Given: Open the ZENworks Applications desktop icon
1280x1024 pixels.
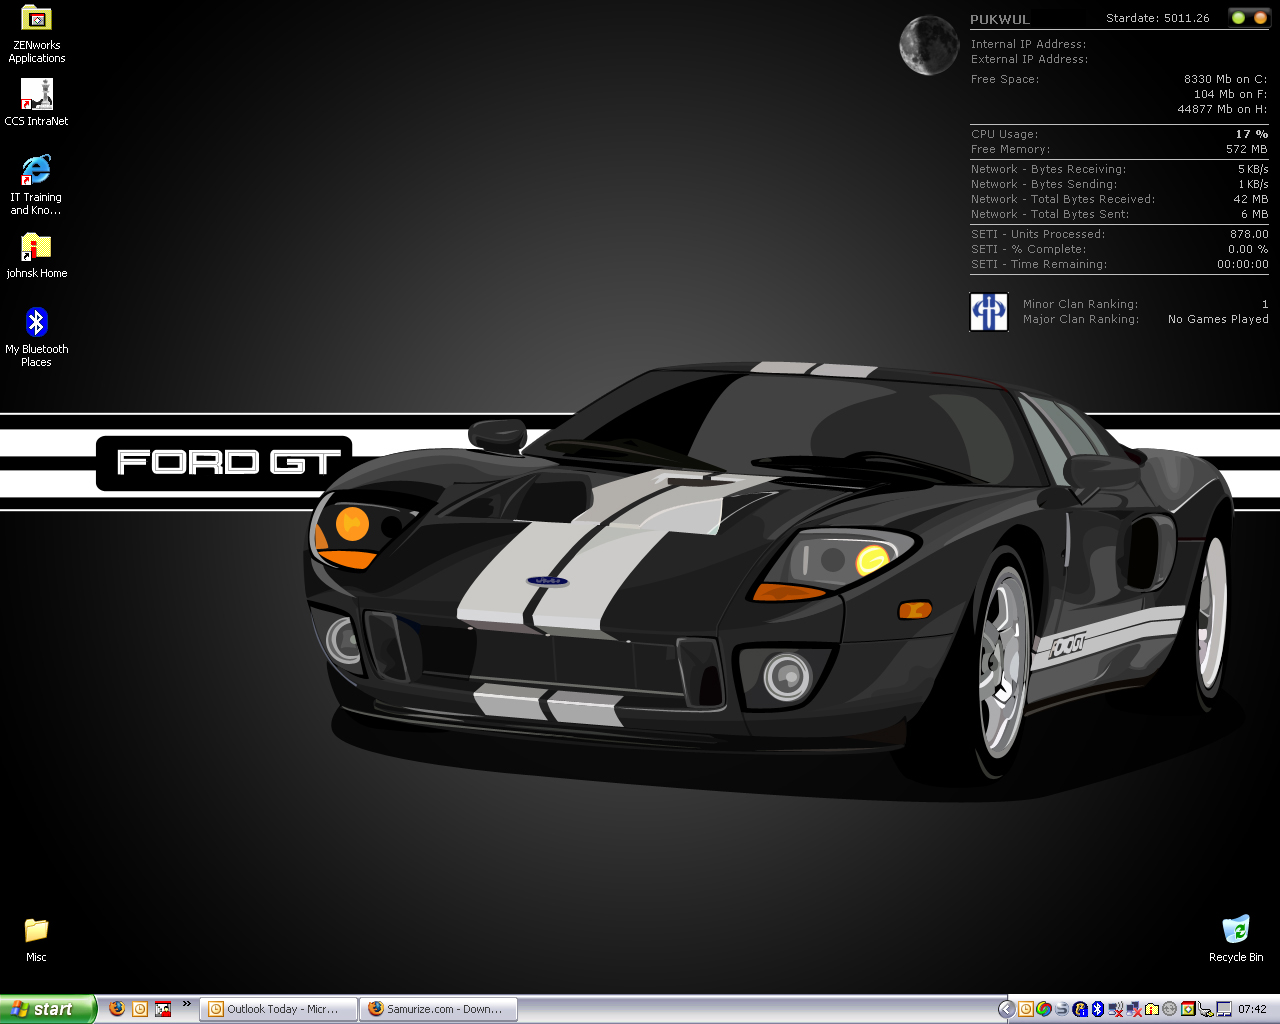Looking at the screenshot, I should click(36, 34).
